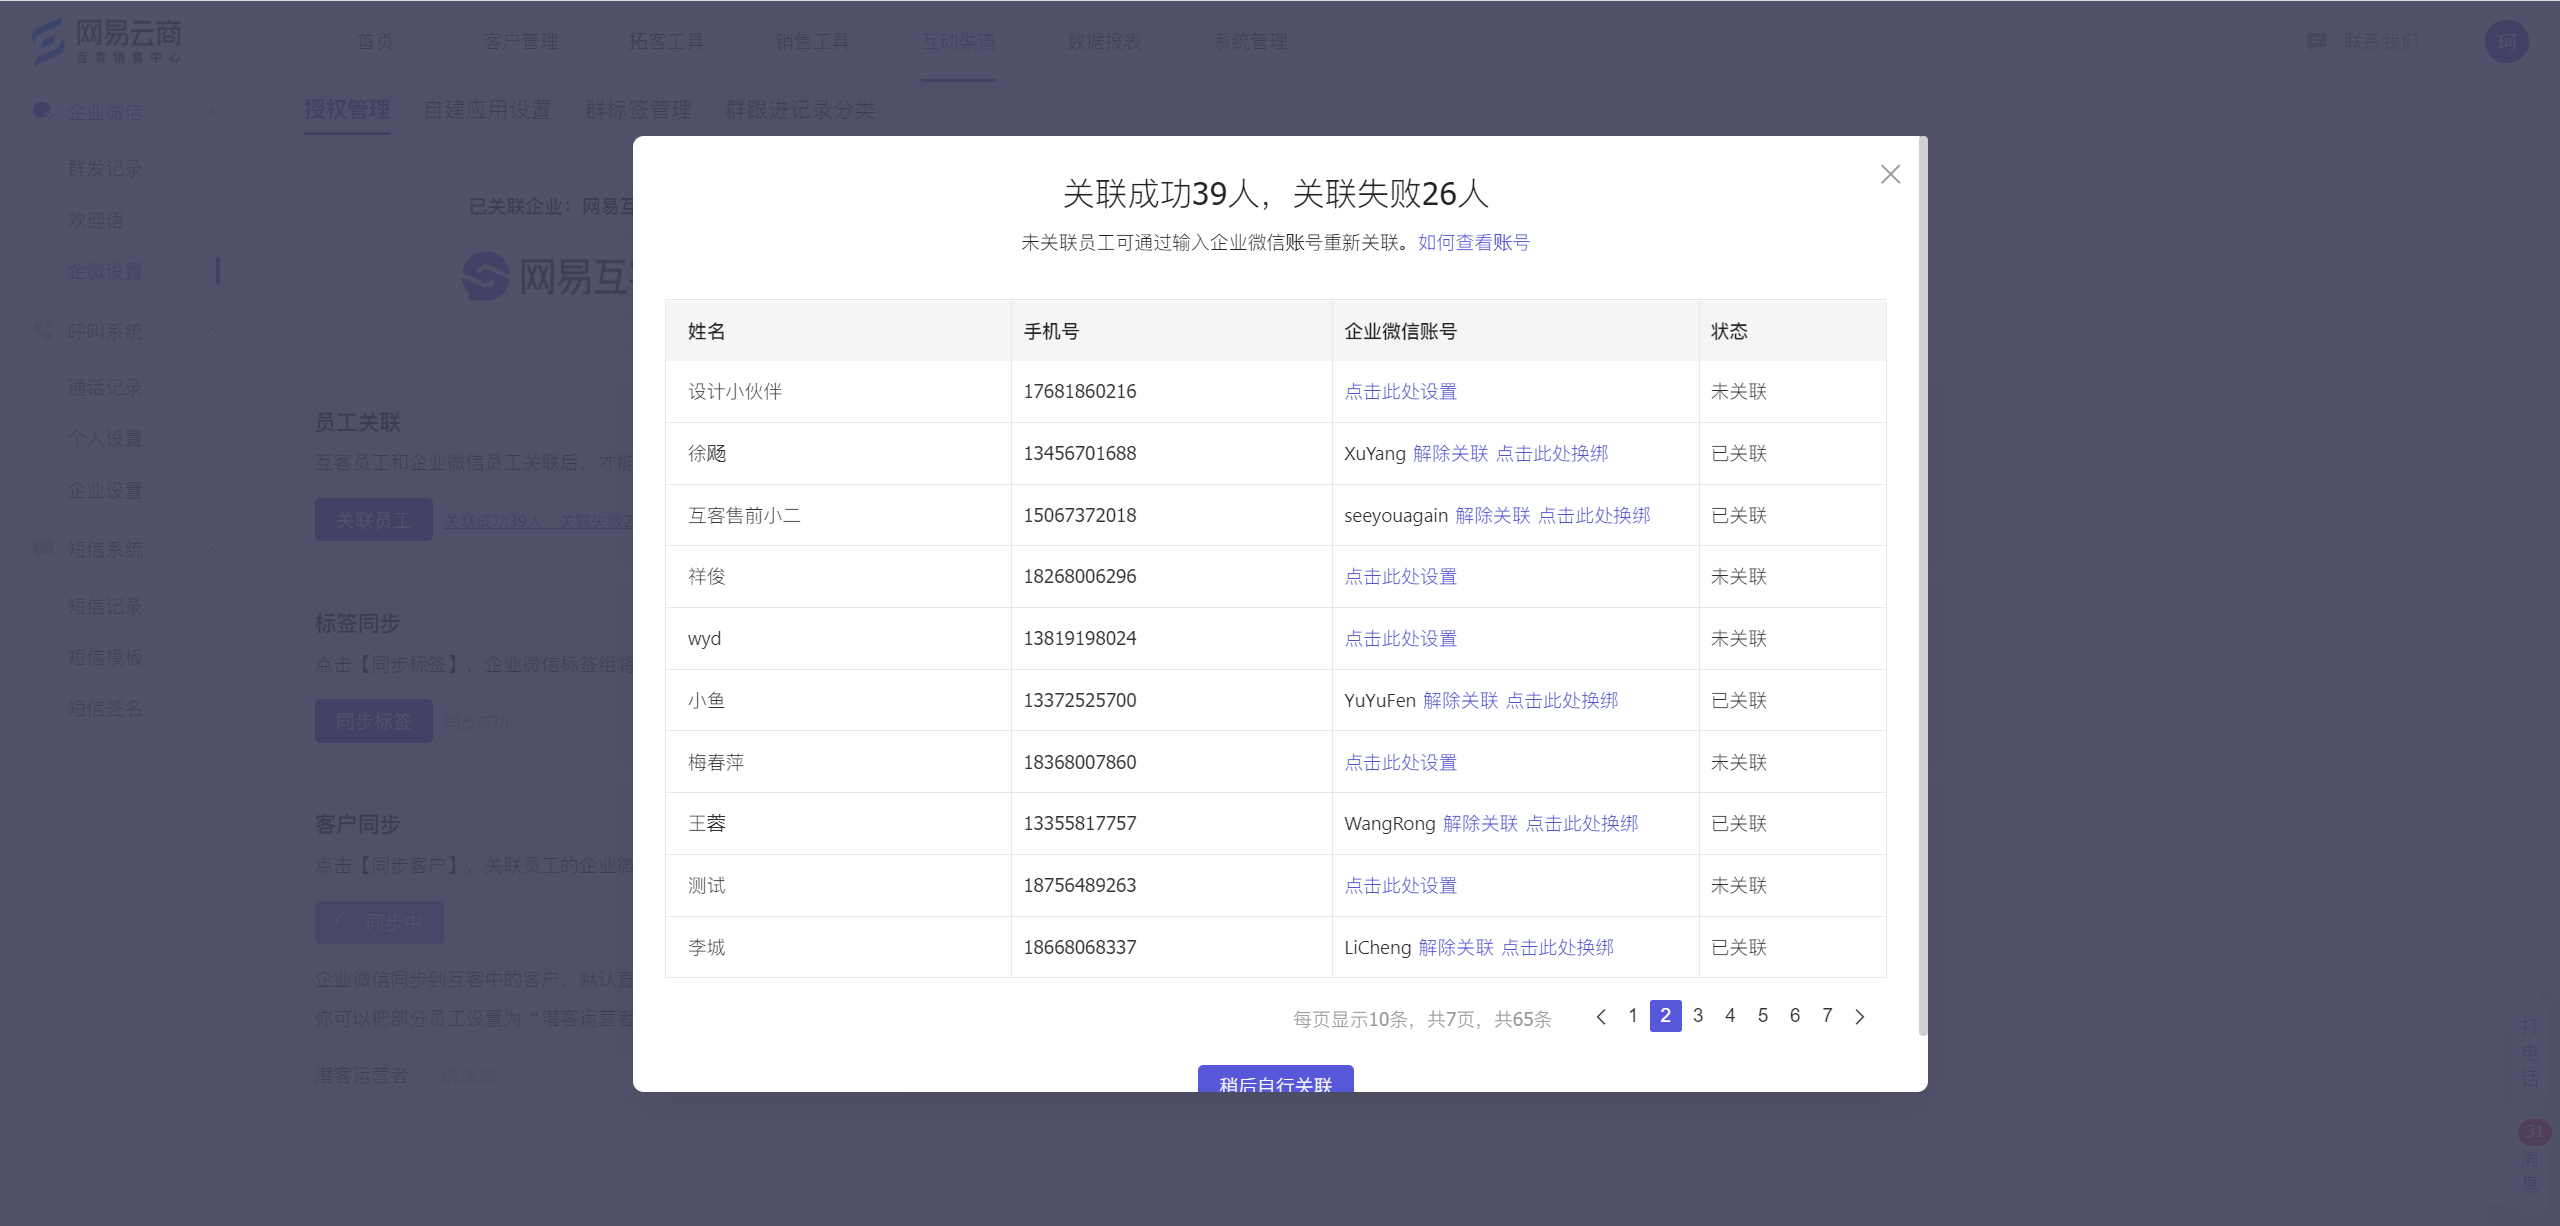
Task: Click the 联系我们 chat icon
Action: [x=2316, y=41]
